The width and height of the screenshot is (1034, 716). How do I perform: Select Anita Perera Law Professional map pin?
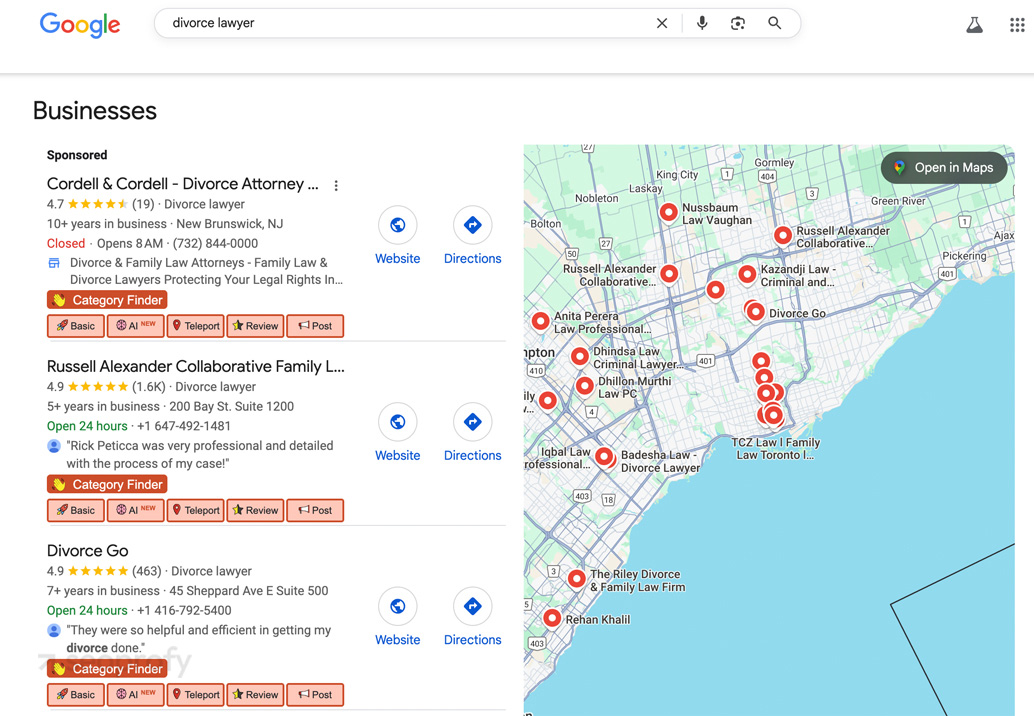pyautogui.click(x=541, y=321)
